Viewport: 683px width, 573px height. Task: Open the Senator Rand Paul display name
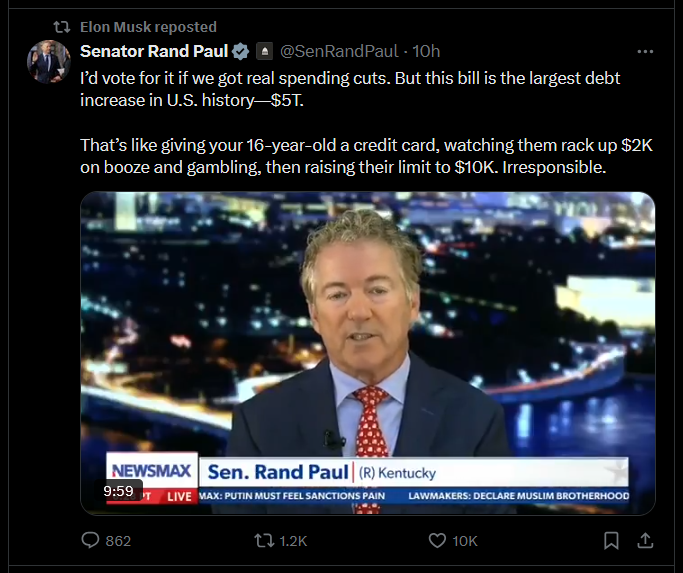coord(154,51)
